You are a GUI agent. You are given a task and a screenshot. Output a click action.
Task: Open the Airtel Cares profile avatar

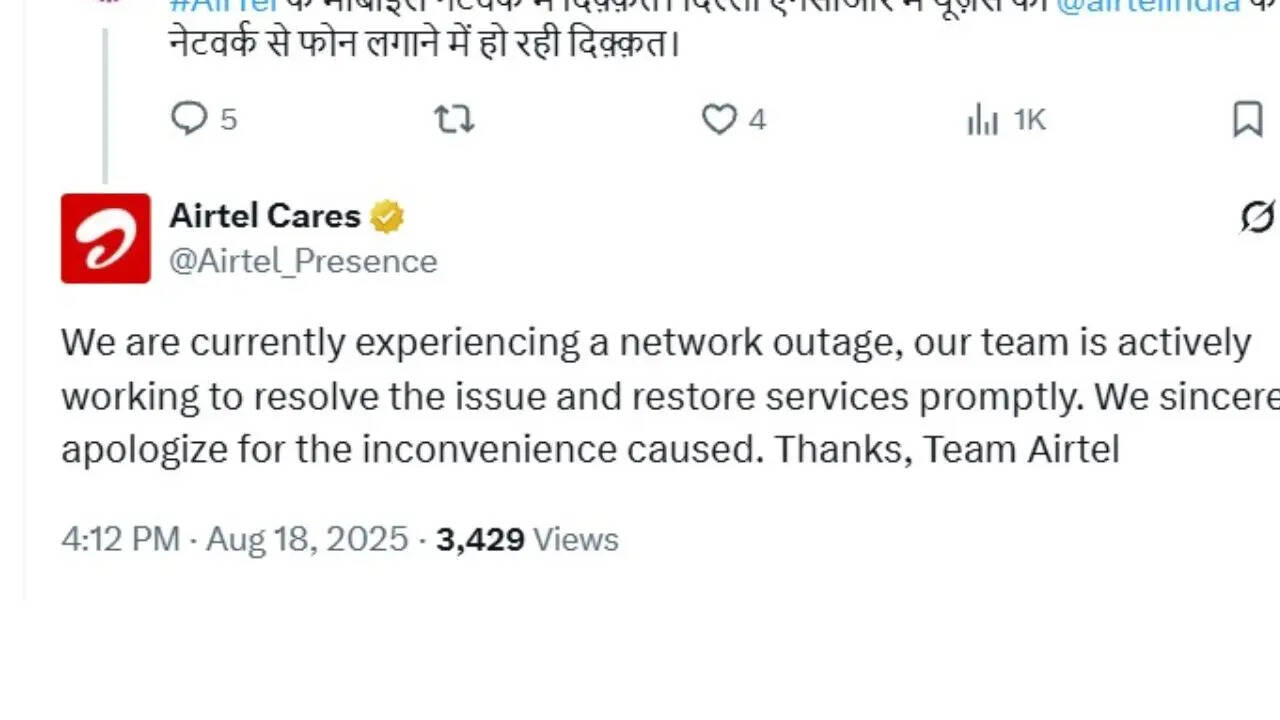(106, 238)
